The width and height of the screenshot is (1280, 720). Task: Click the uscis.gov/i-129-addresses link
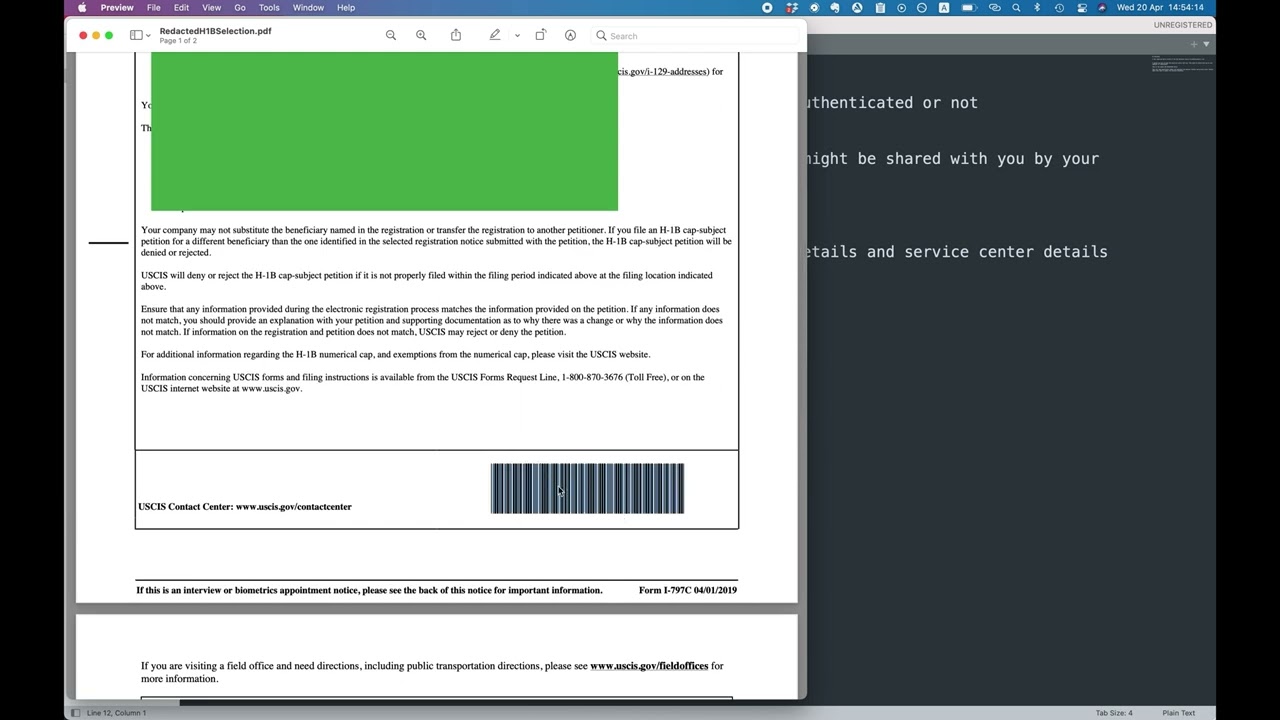(663, 71)
